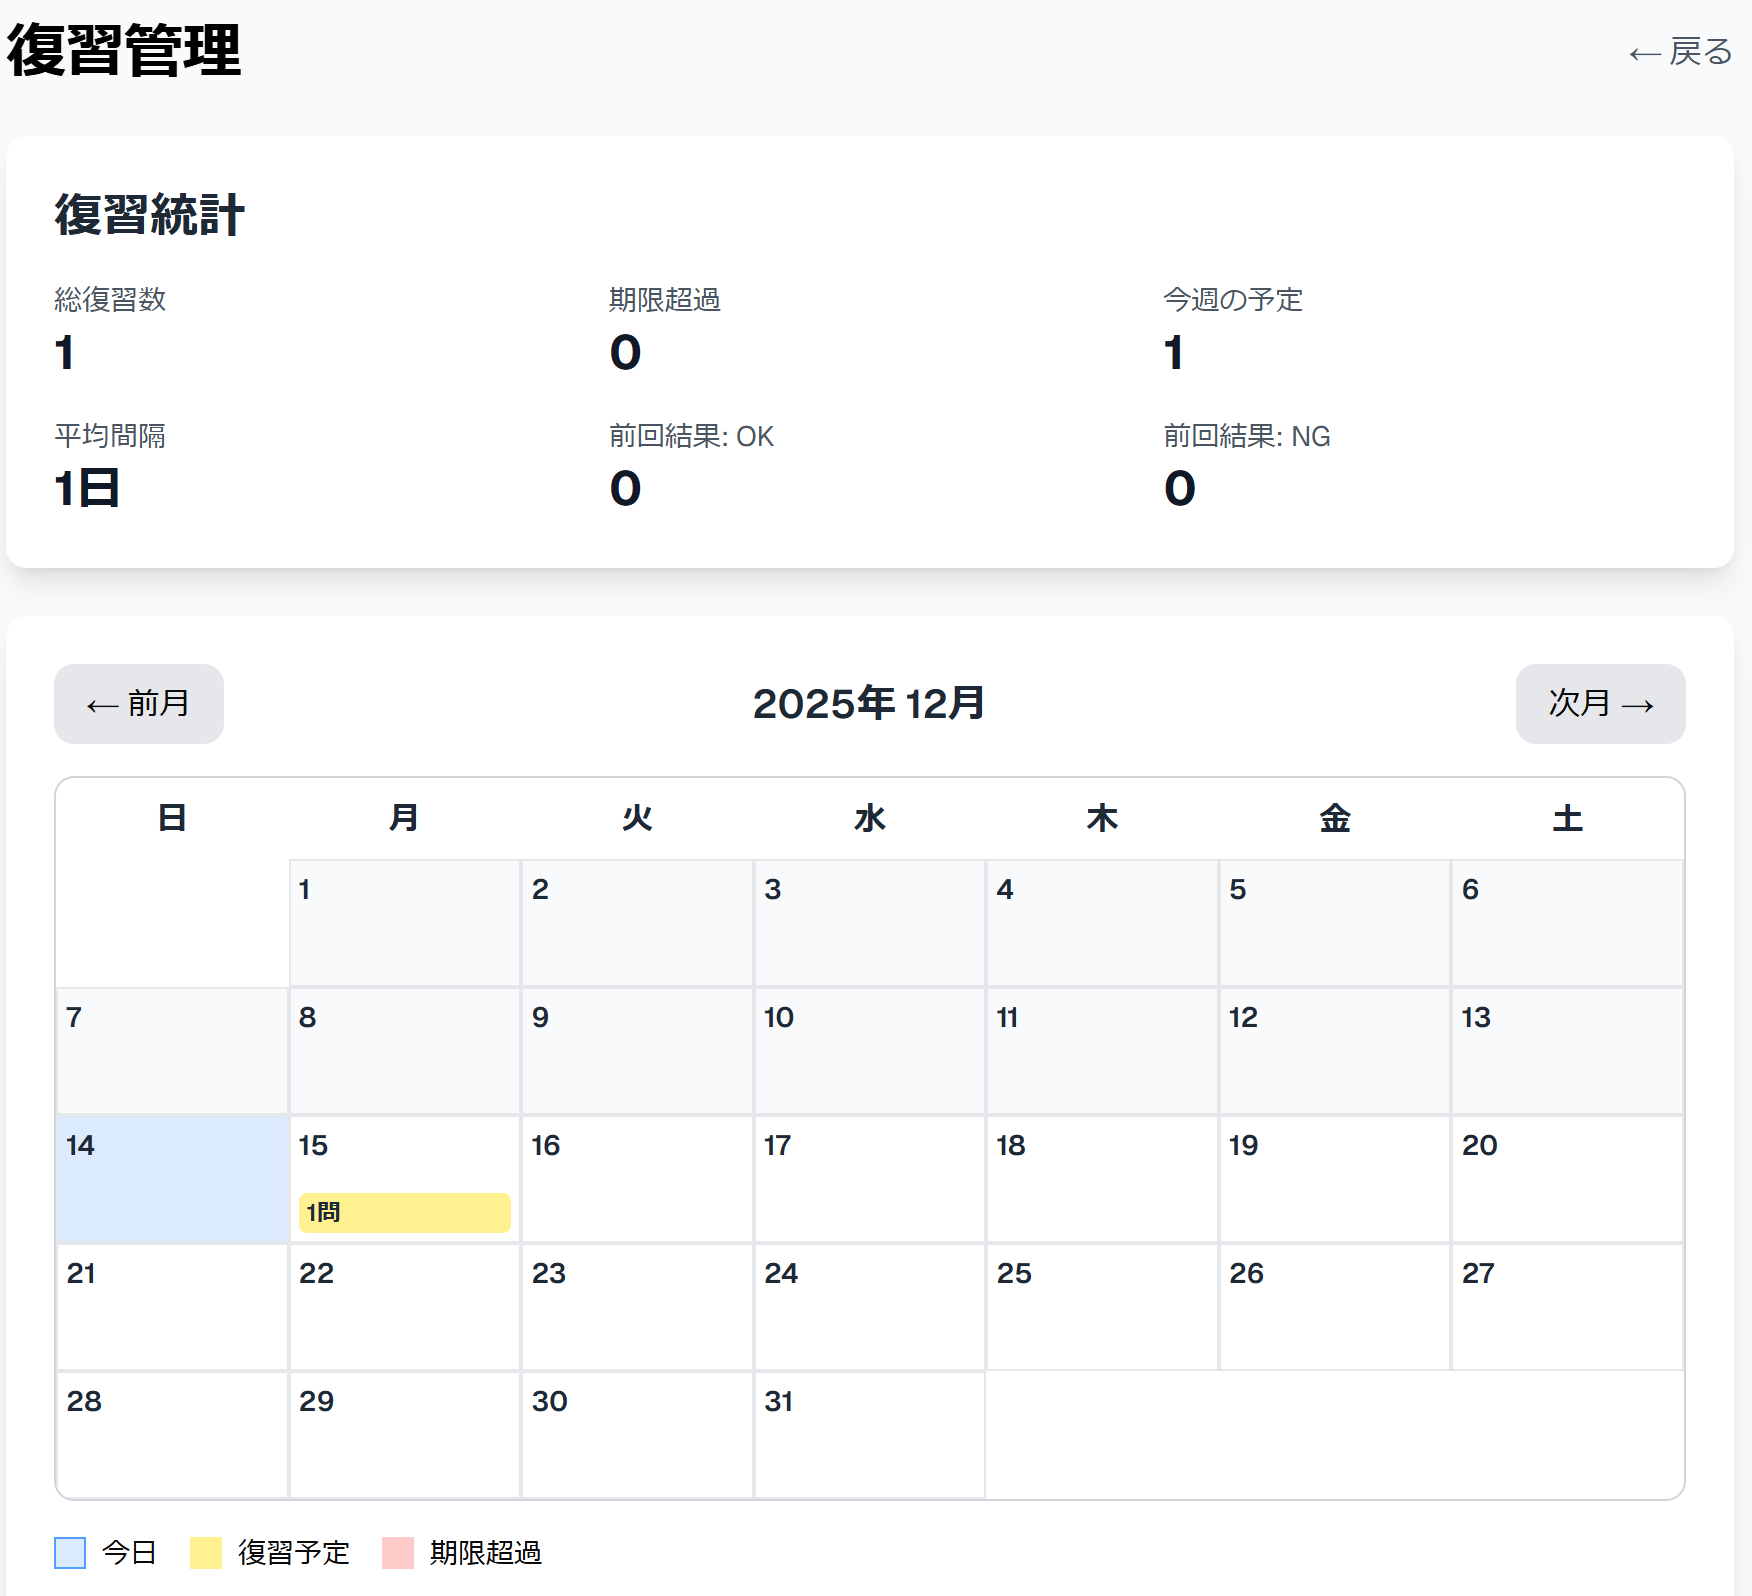Select calendar day 16
Viewport: 1752px width, 1596px height.
[x=637, y=1179]
